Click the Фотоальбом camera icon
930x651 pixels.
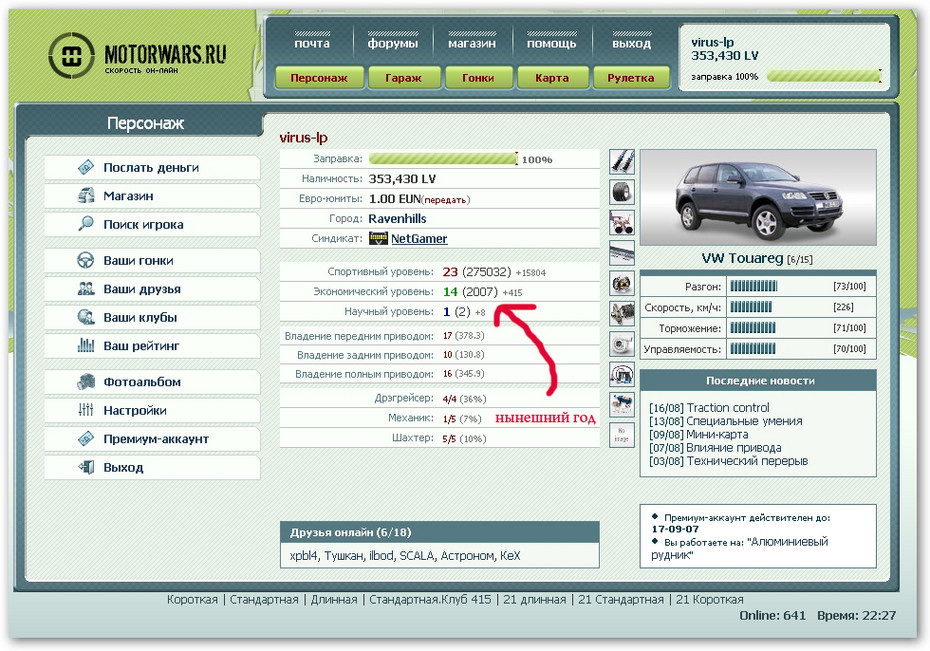click(86, 382)
